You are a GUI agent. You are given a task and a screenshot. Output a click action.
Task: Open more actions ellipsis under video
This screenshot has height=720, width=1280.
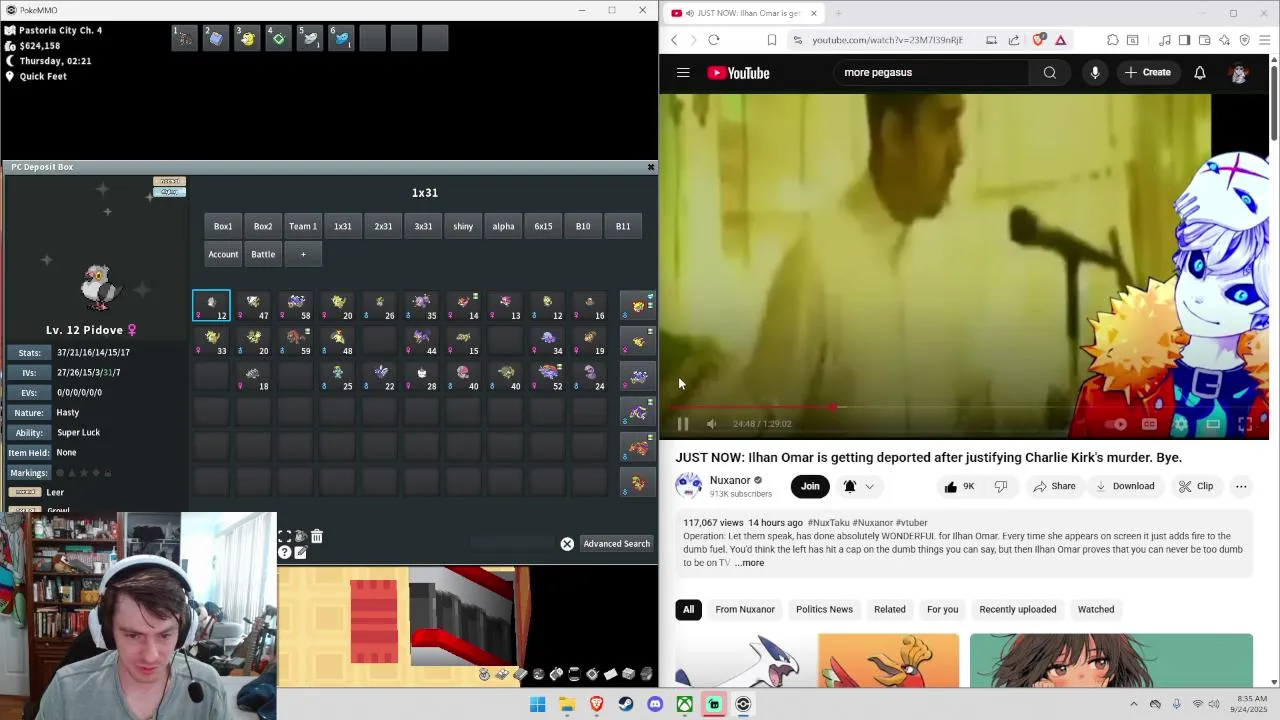click(x=1241, y=486)
